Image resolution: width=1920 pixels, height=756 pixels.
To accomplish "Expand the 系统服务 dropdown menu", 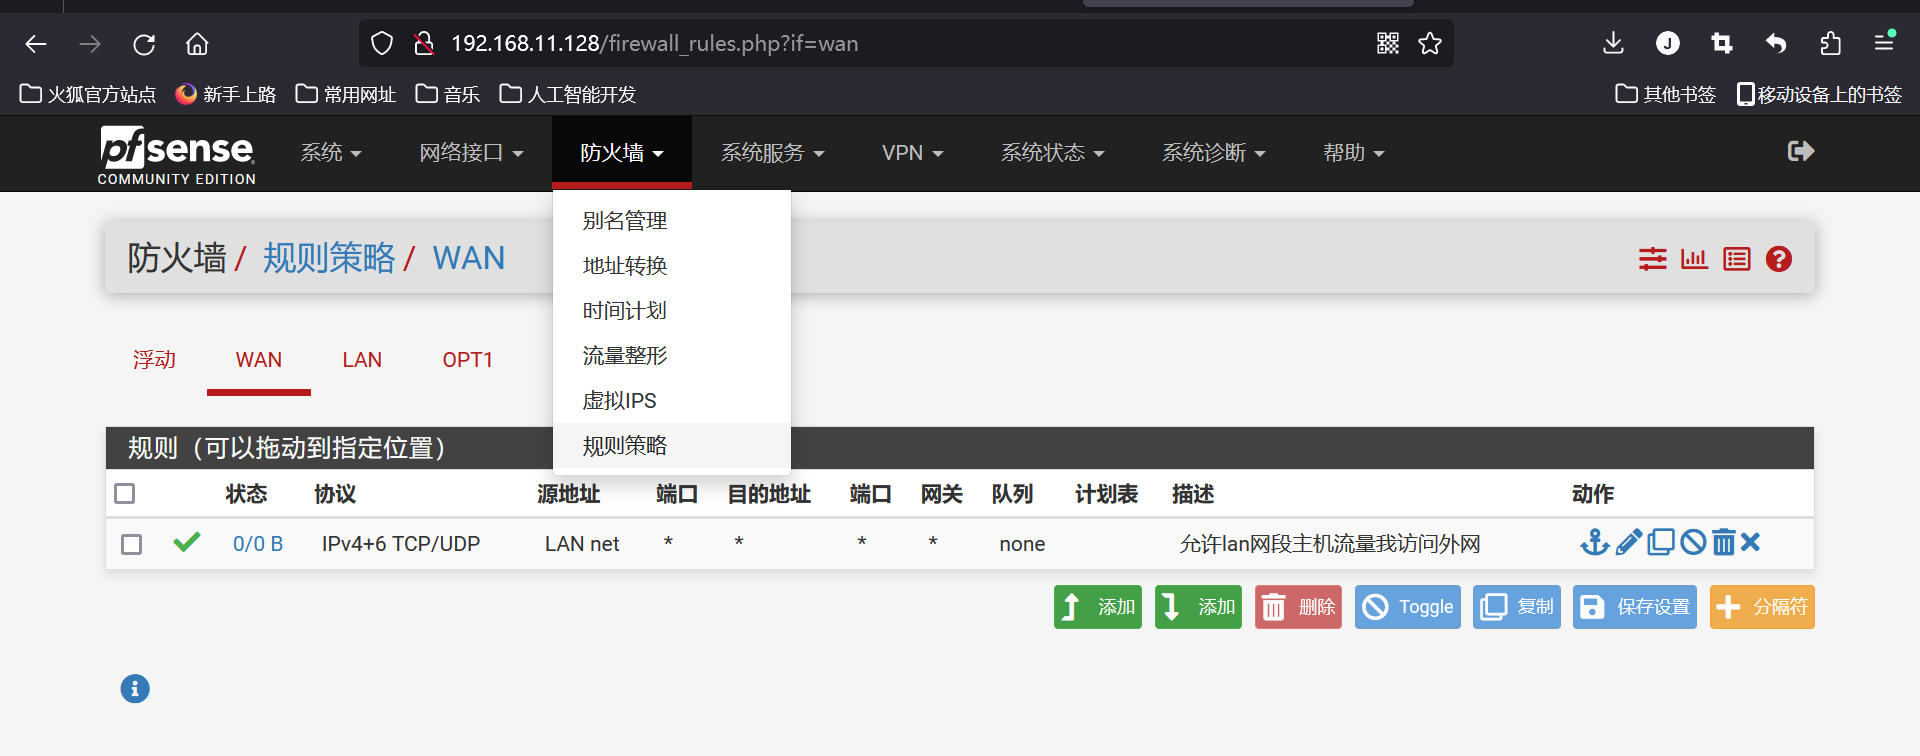I will coord(772,153).
